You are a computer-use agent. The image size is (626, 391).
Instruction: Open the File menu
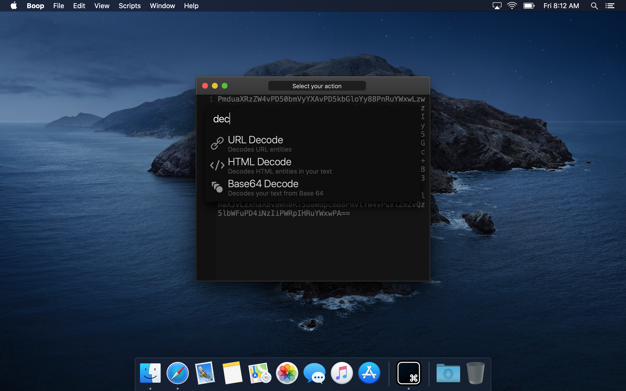pos(59,6)
